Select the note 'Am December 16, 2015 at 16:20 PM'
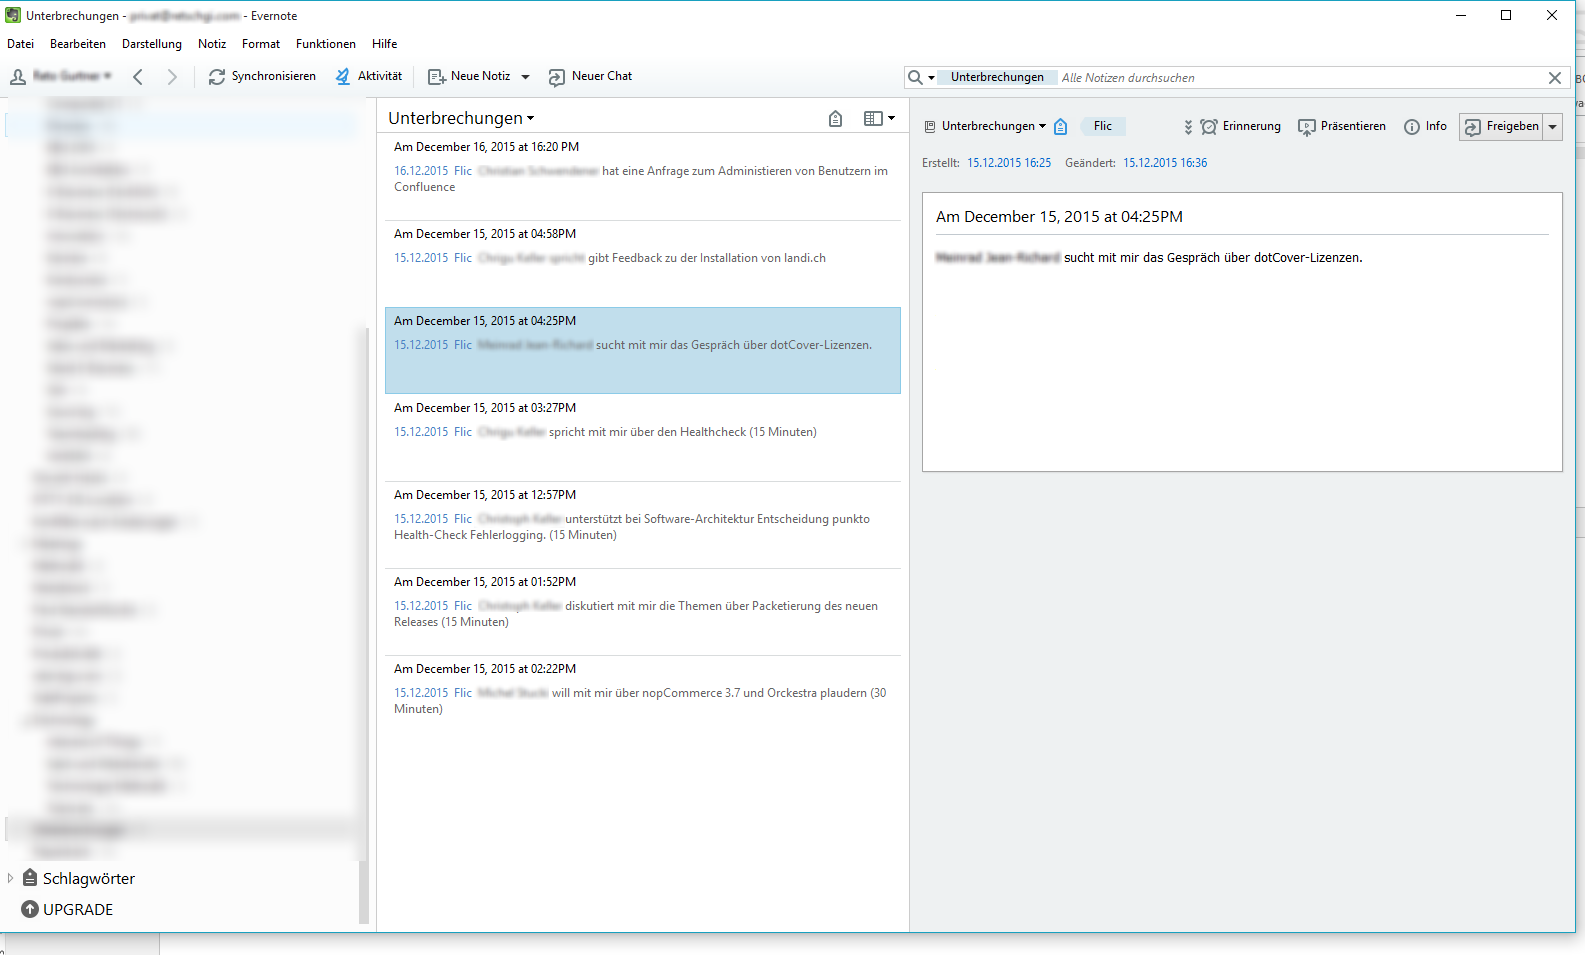The image size is (1585, 955). (x=643, y=177)
